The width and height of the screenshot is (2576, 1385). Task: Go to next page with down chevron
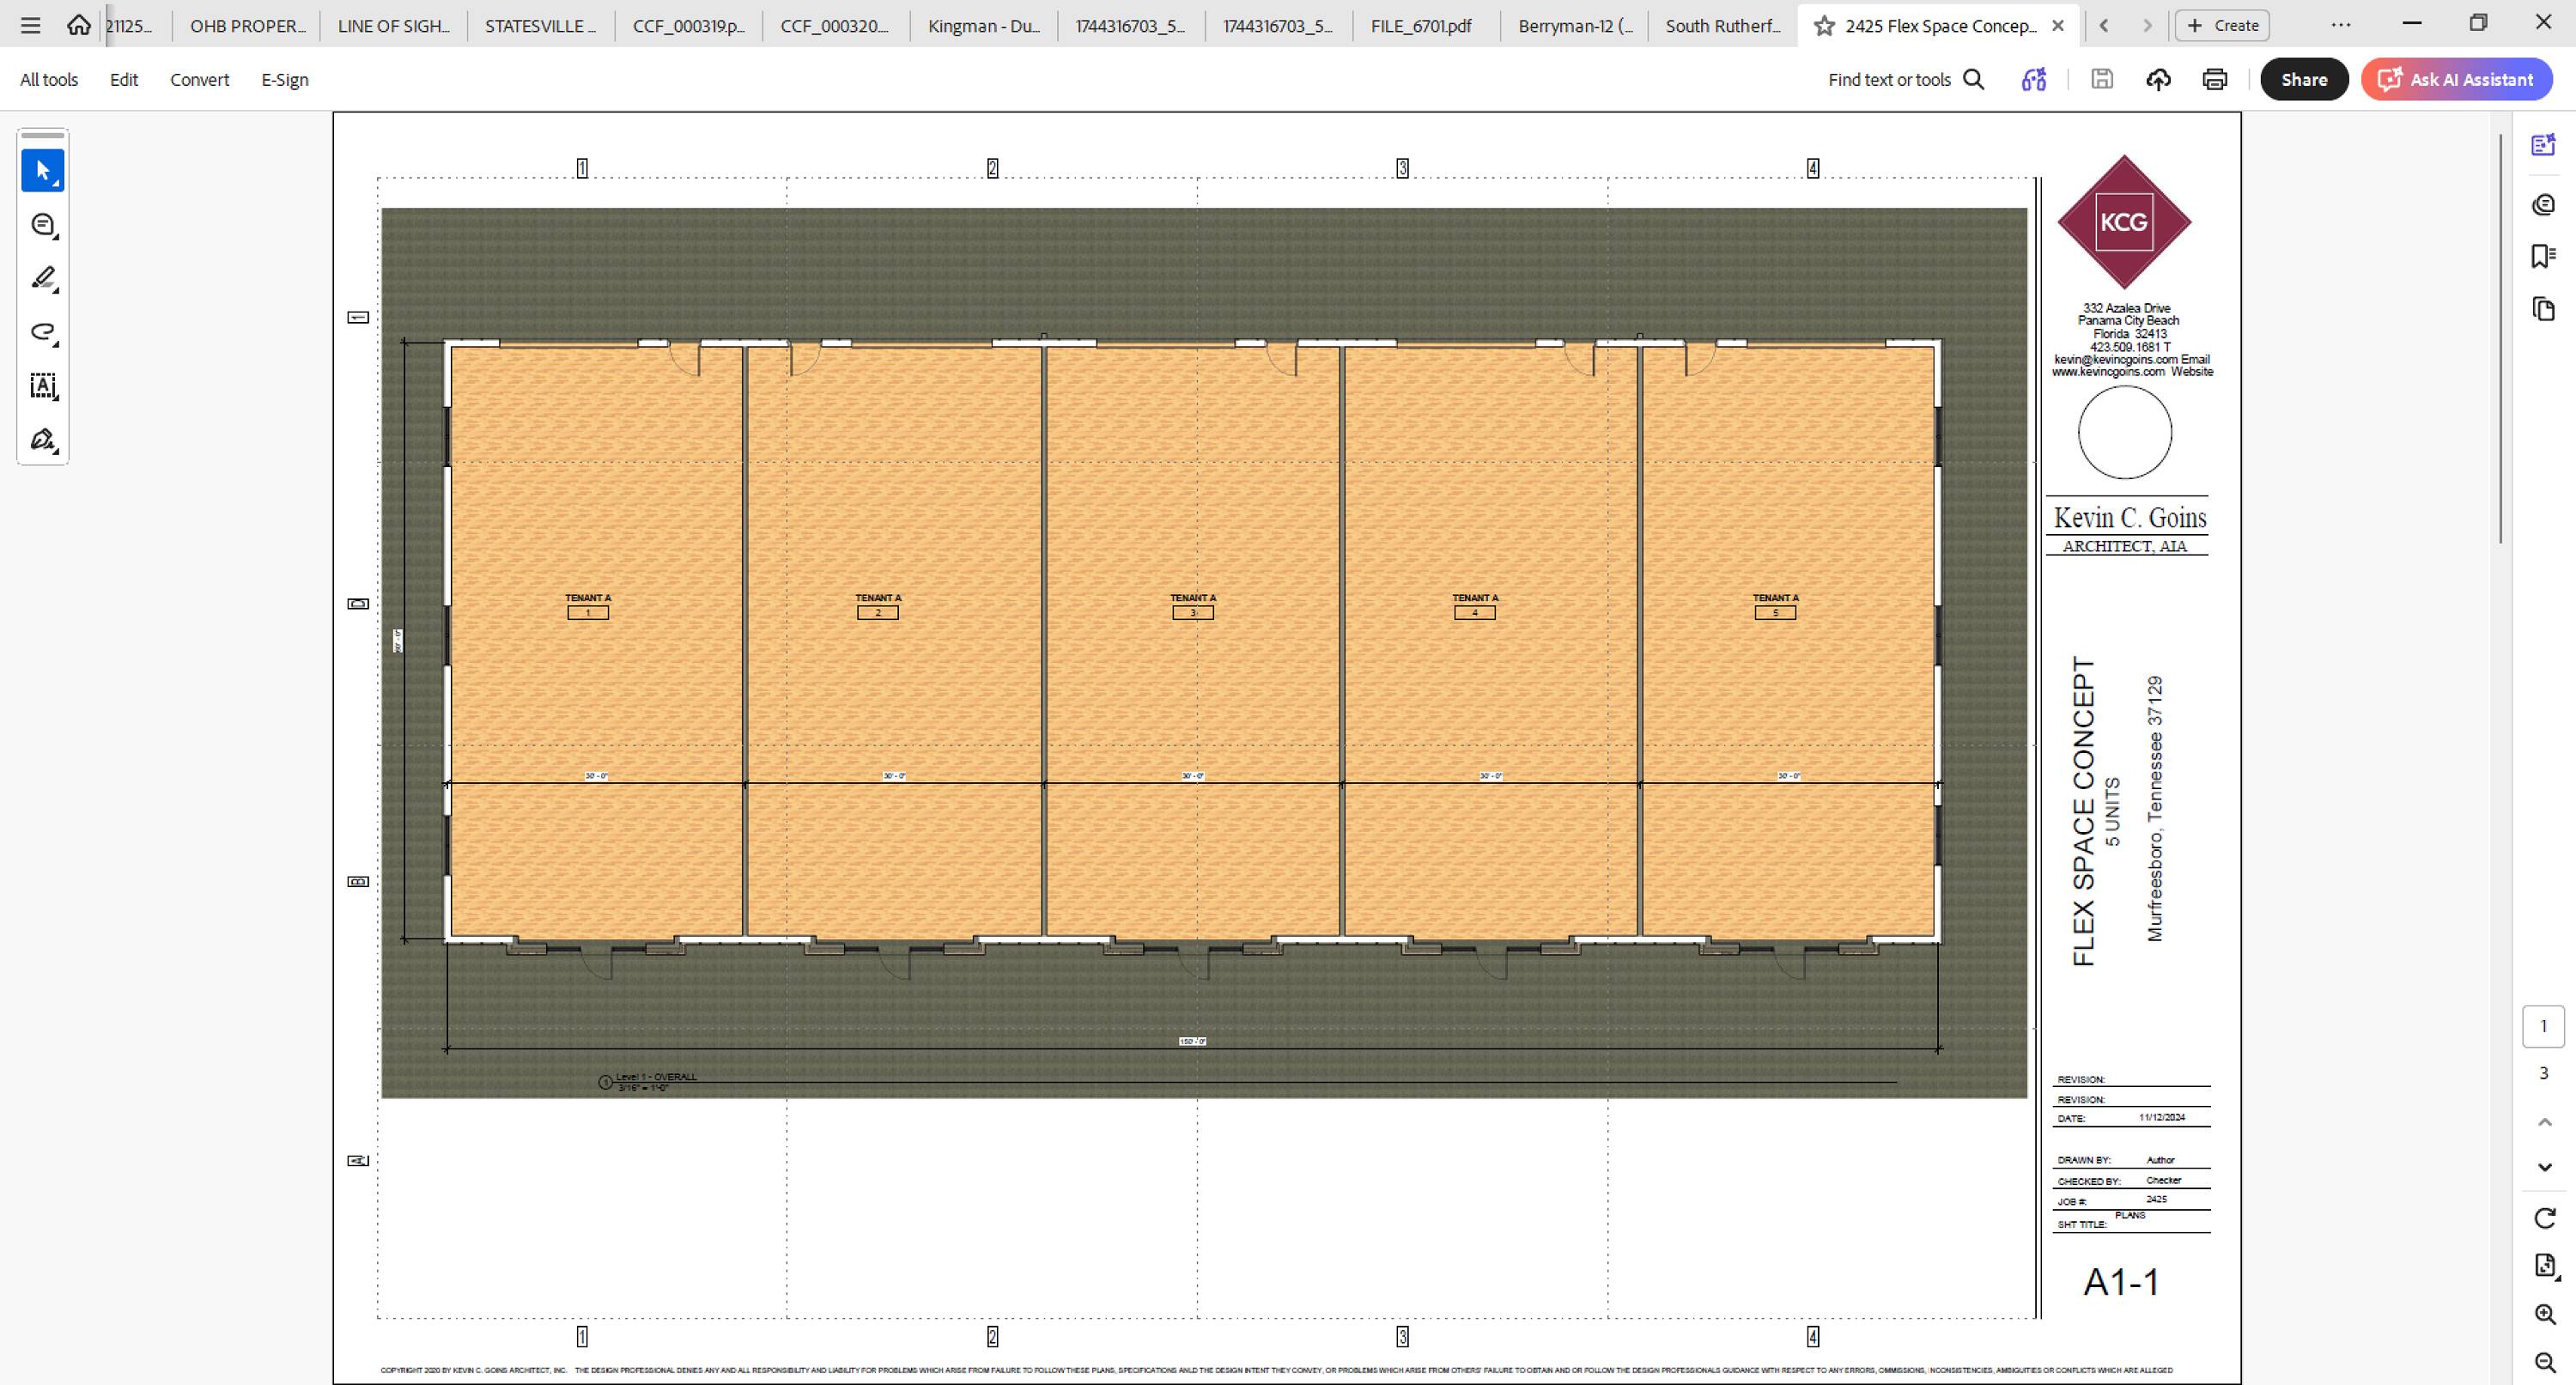point(2545,1167)
